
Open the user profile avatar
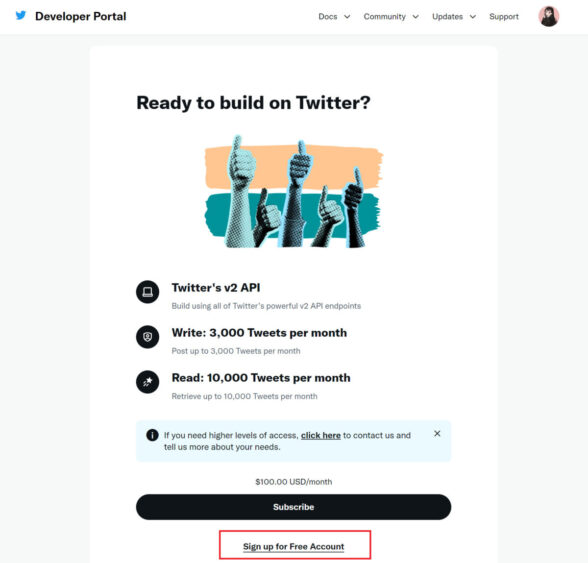pyautogui.click(x=549, y=17)
